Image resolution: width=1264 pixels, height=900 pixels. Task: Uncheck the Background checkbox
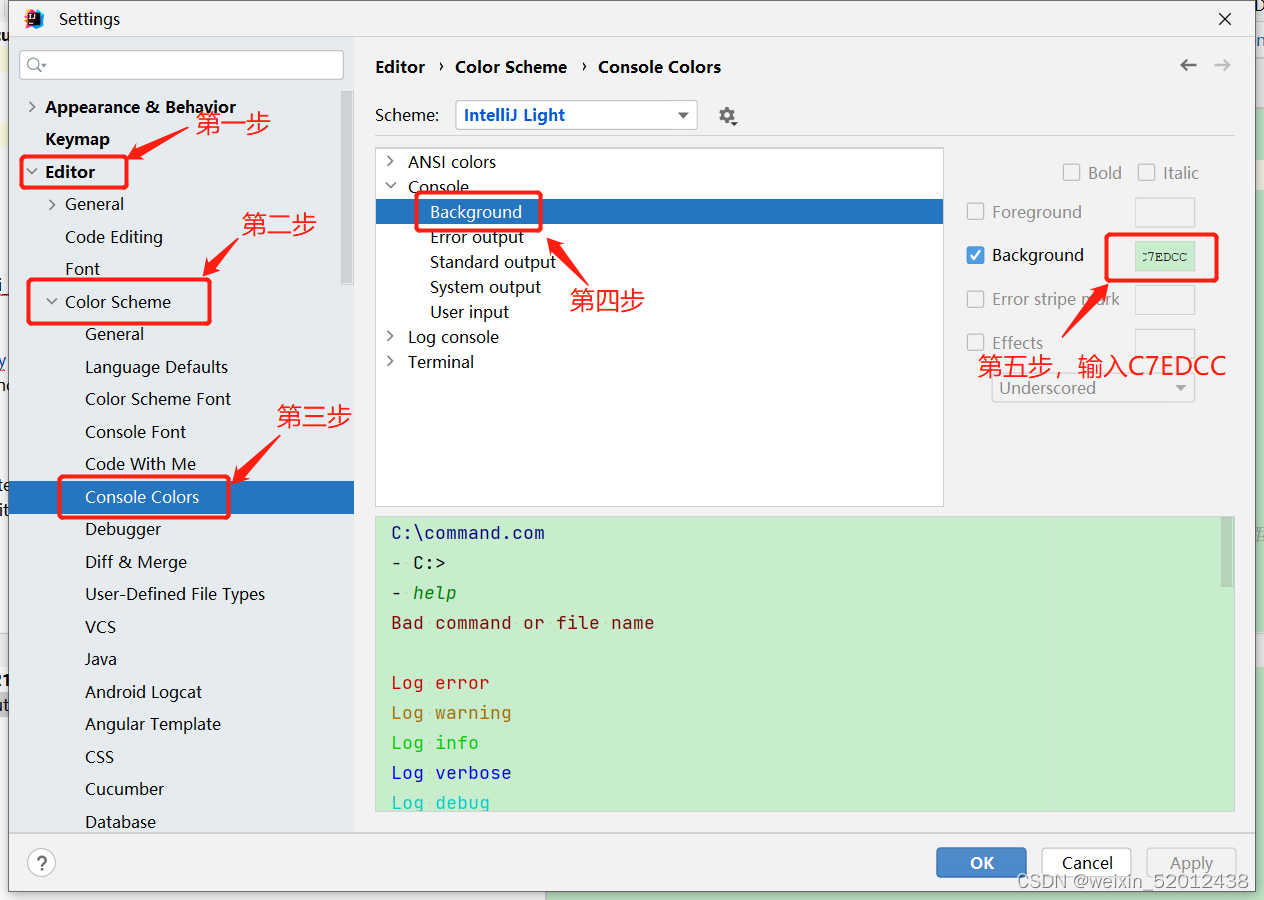[x=975, y=255]
